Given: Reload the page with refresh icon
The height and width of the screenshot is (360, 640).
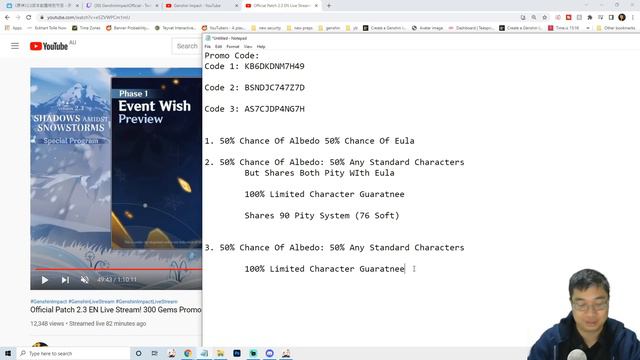Looking at the screenshot, I should (x=29, y=18).
